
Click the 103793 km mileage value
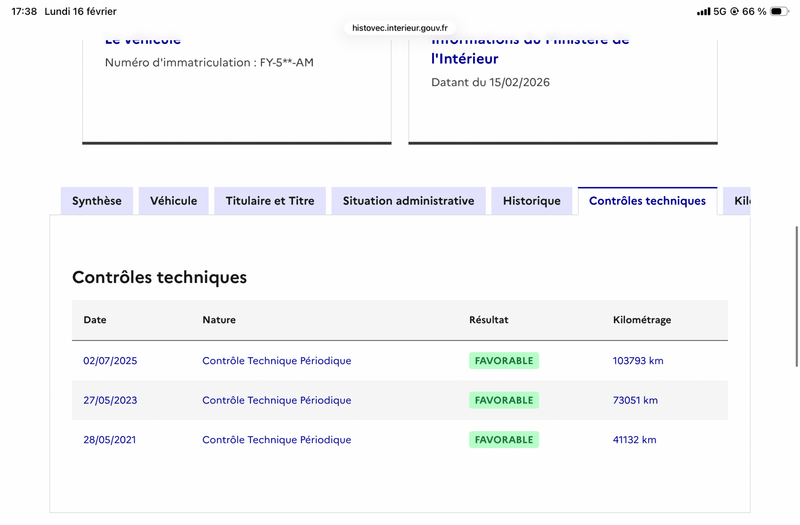coord(638,361)
